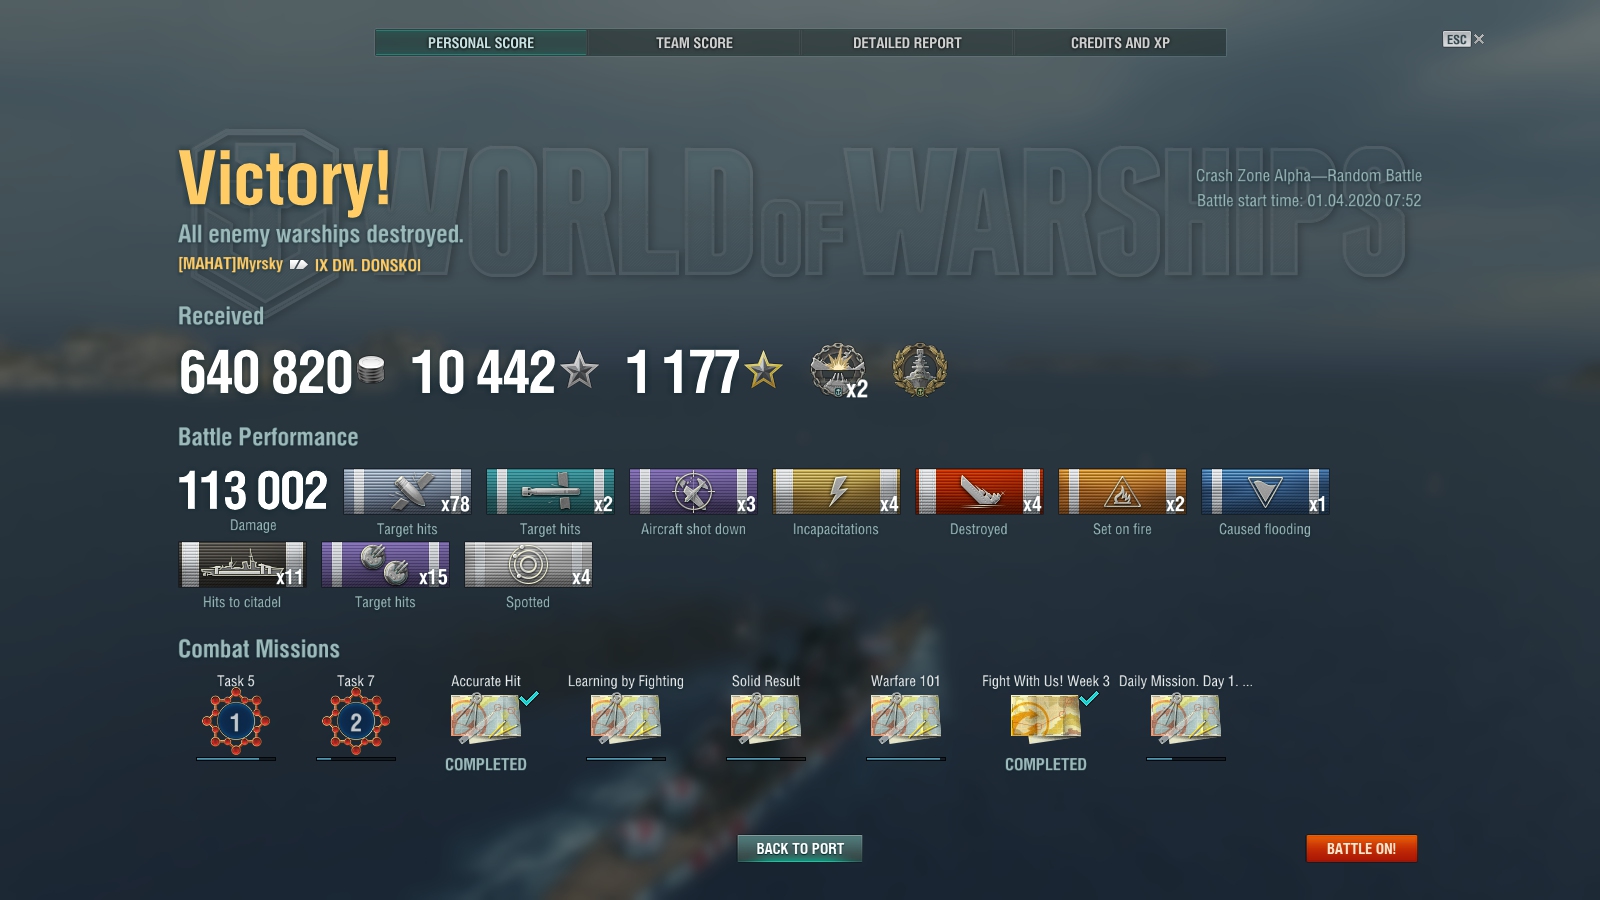The width and height of the screenshot is (1600, 900).
Task: Click the Task 5 mission emblem
Action: pyautogui.click(x=236, y=721)
